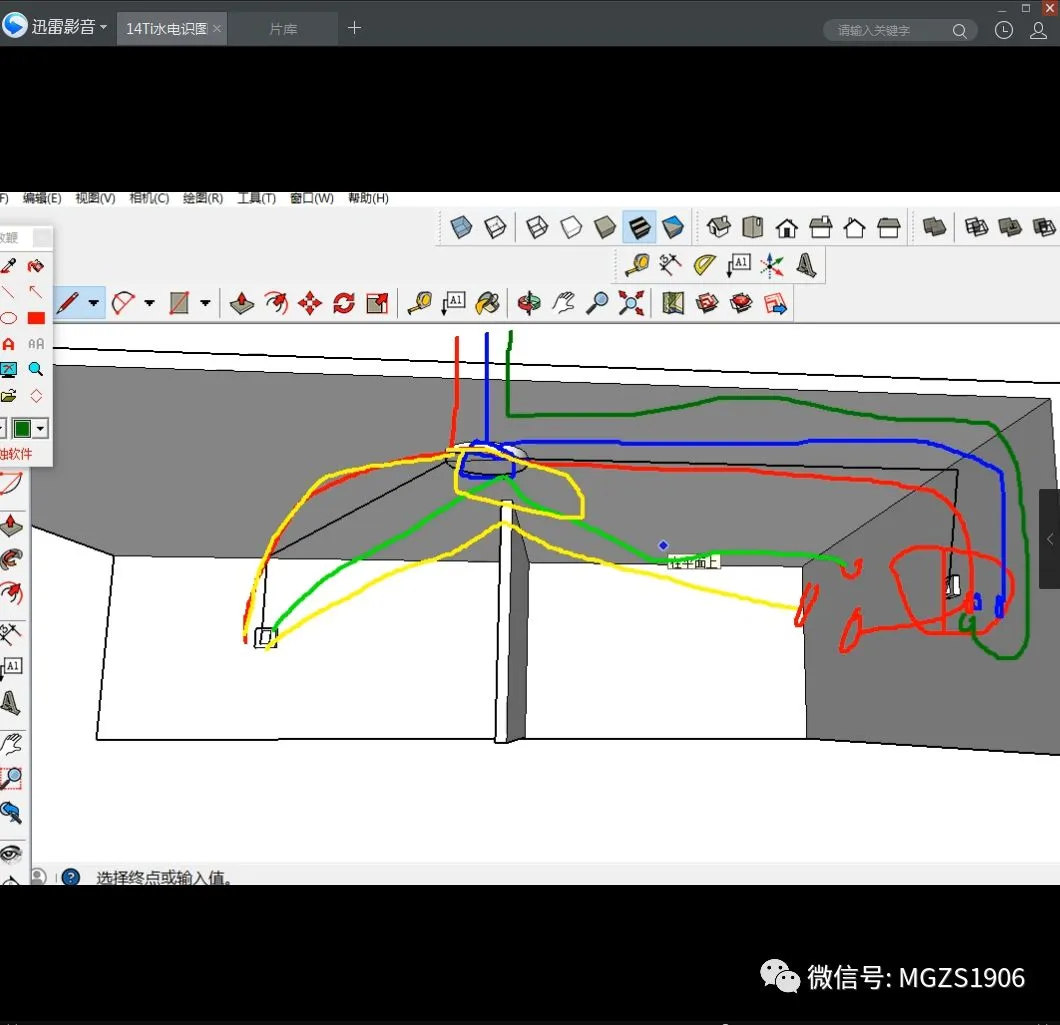
Task: Open 3D Warehouse
Action: (x=706, y=303)
